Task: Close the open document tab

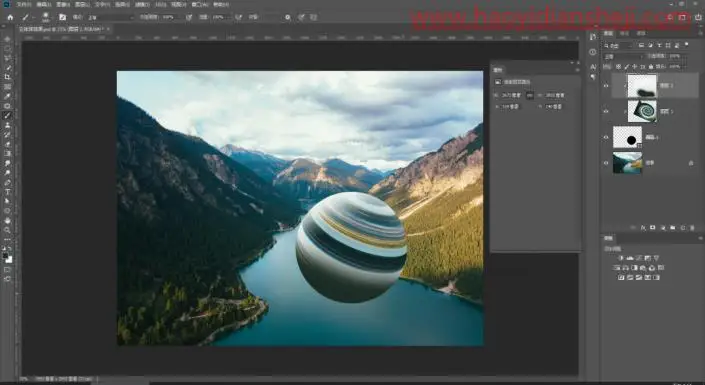Action: 108,29
